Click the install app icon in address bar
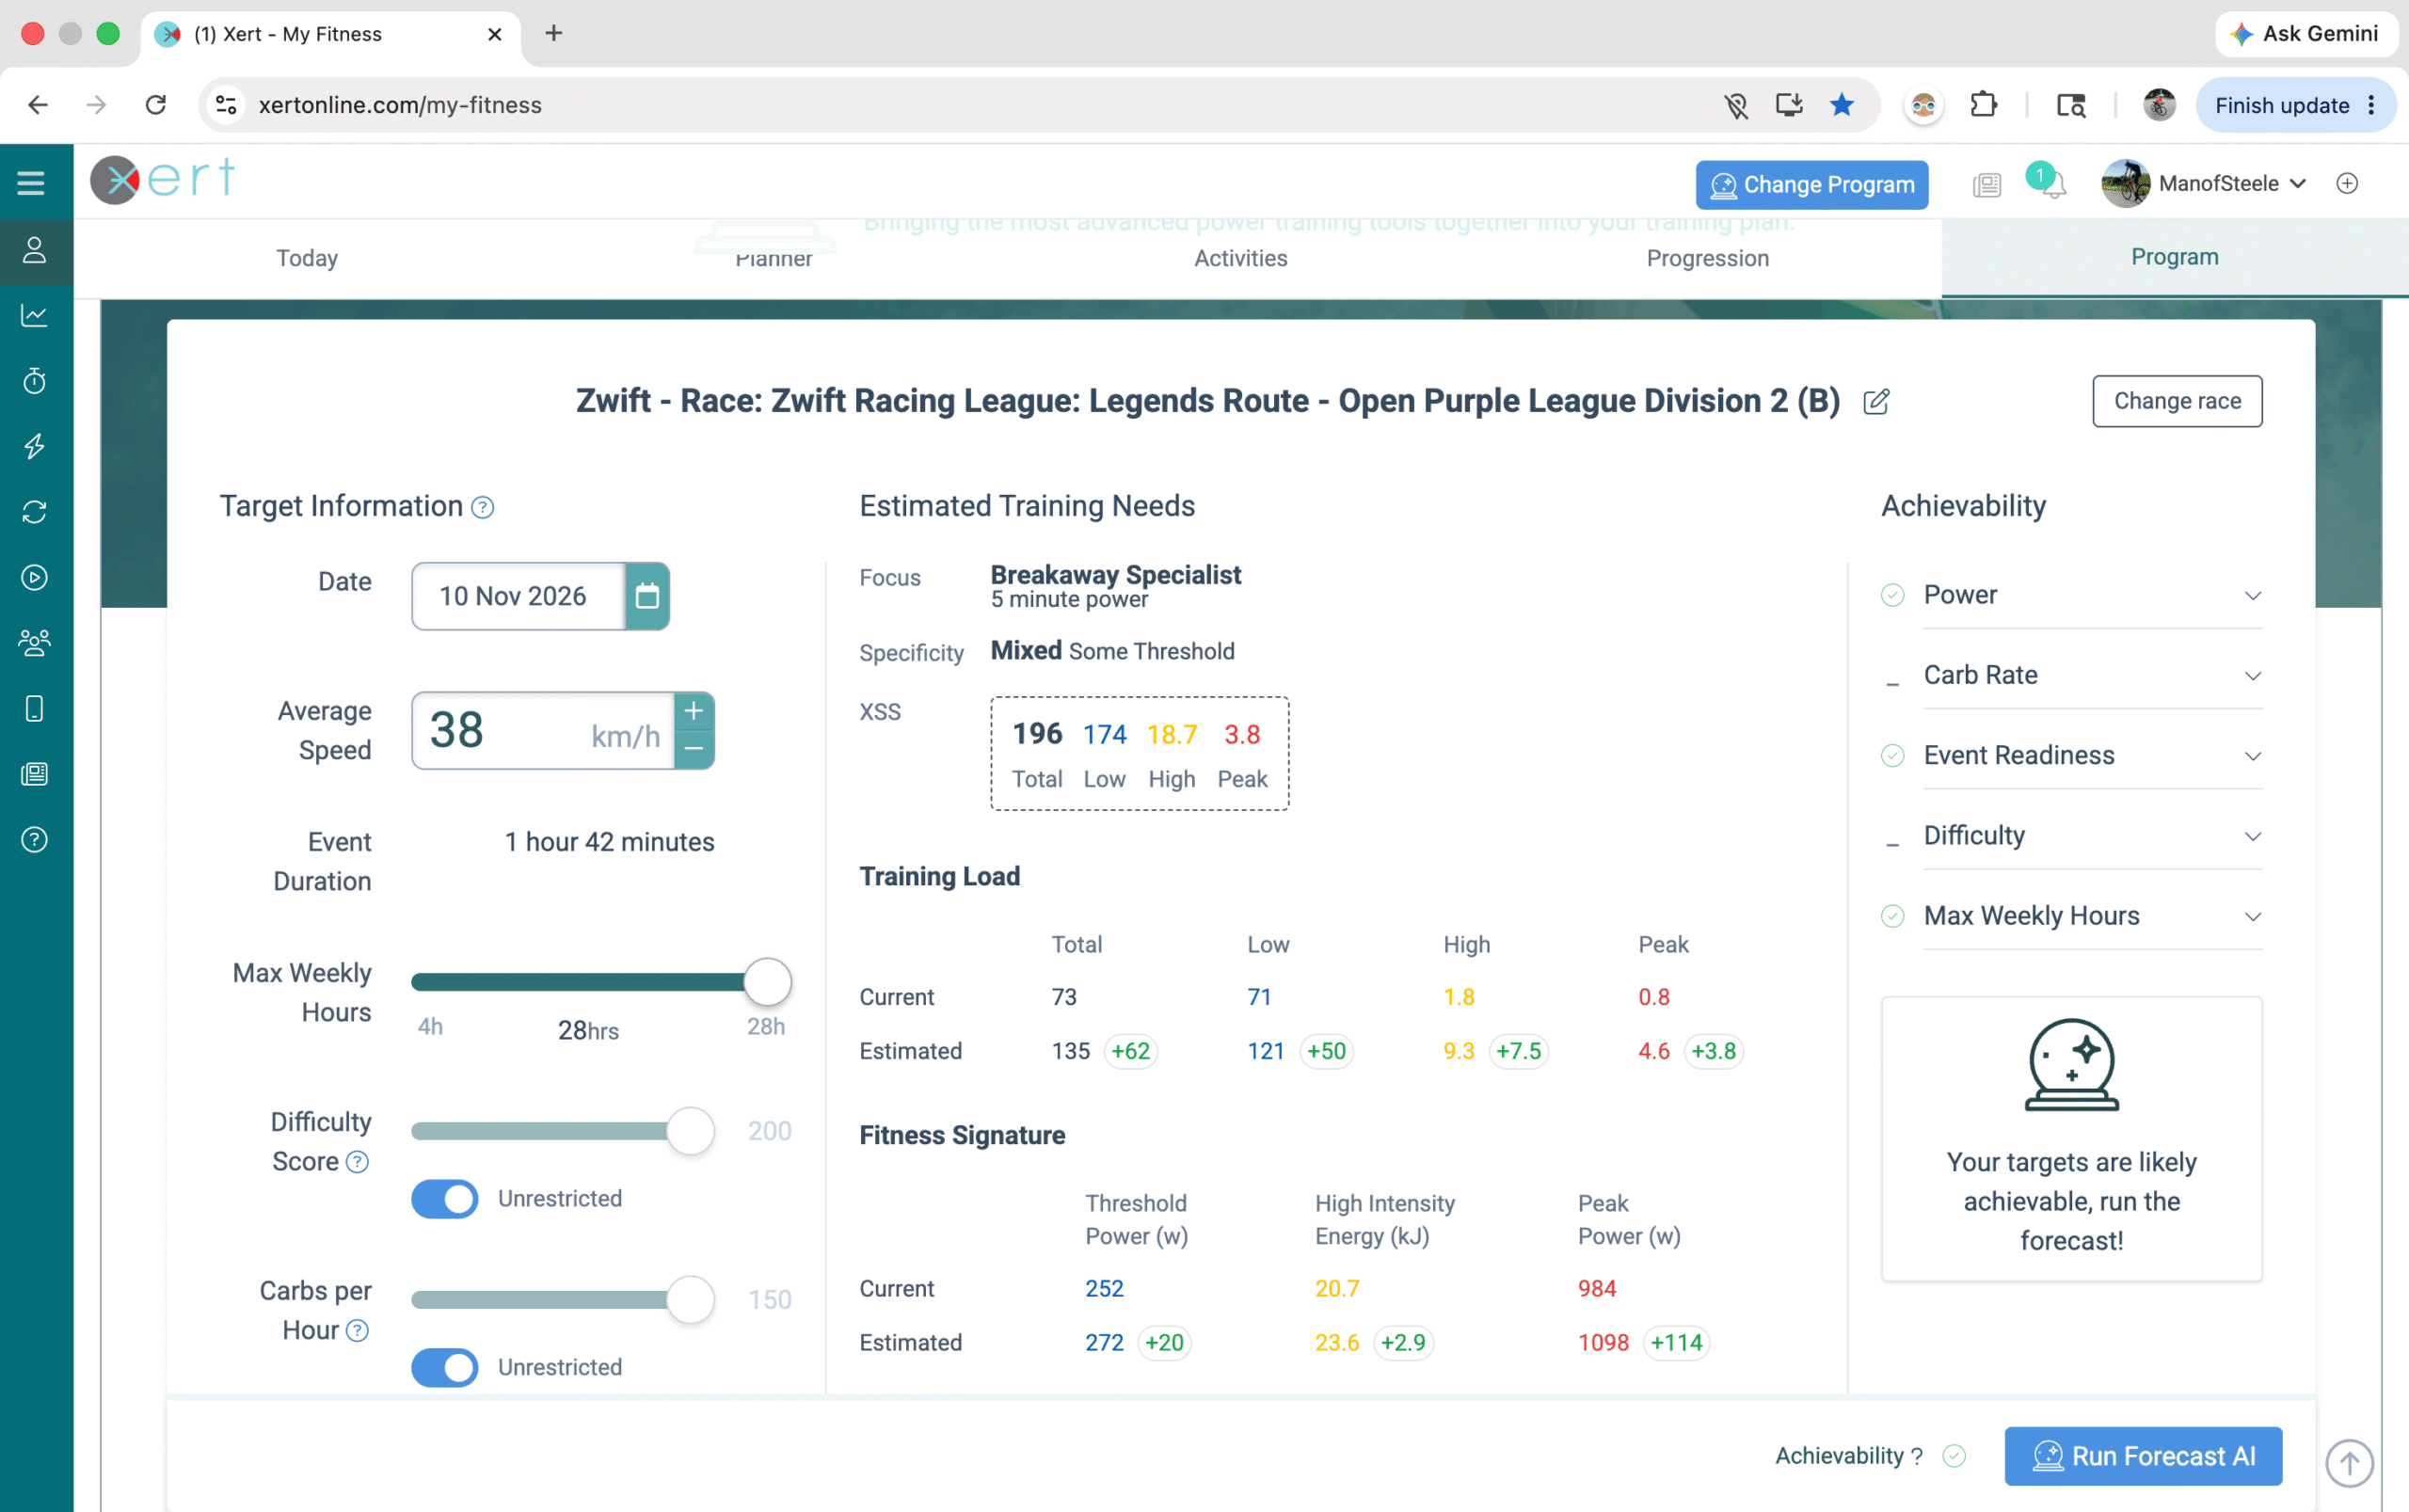The height and width of the screenshot is (1512, 2409). [x=1789, y=105]
